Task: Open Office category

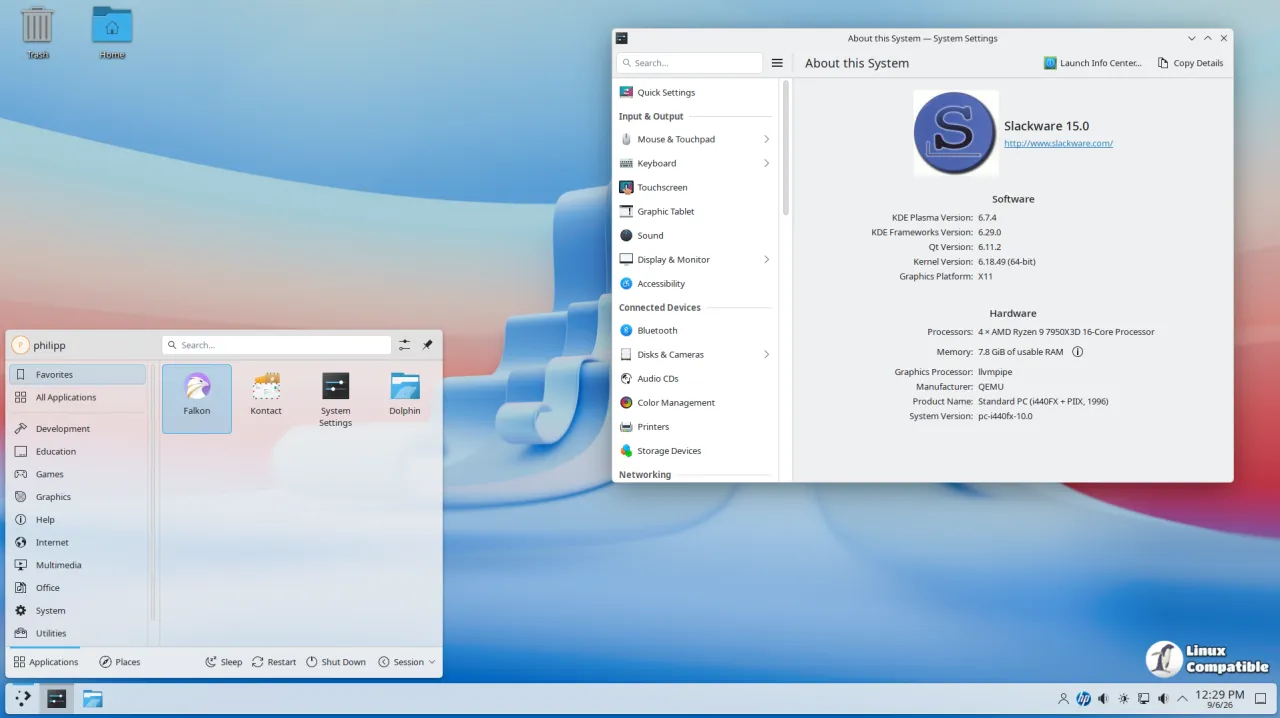Action: point(78,588)
